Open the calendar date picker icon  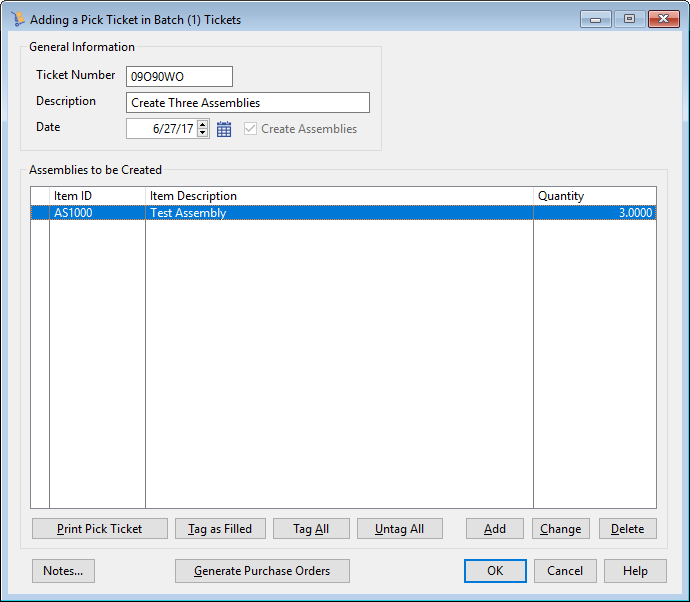[x=224, y=129]
